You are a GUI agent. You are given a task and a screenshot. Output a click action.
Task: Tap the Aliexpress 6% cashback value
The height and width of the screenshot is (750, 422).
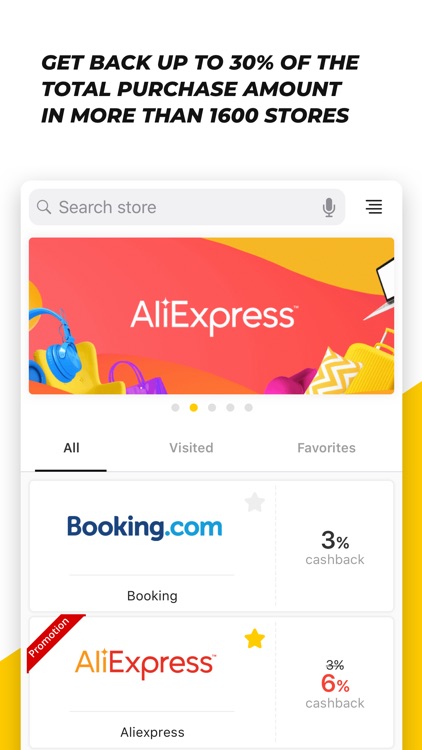click(335, 684)
